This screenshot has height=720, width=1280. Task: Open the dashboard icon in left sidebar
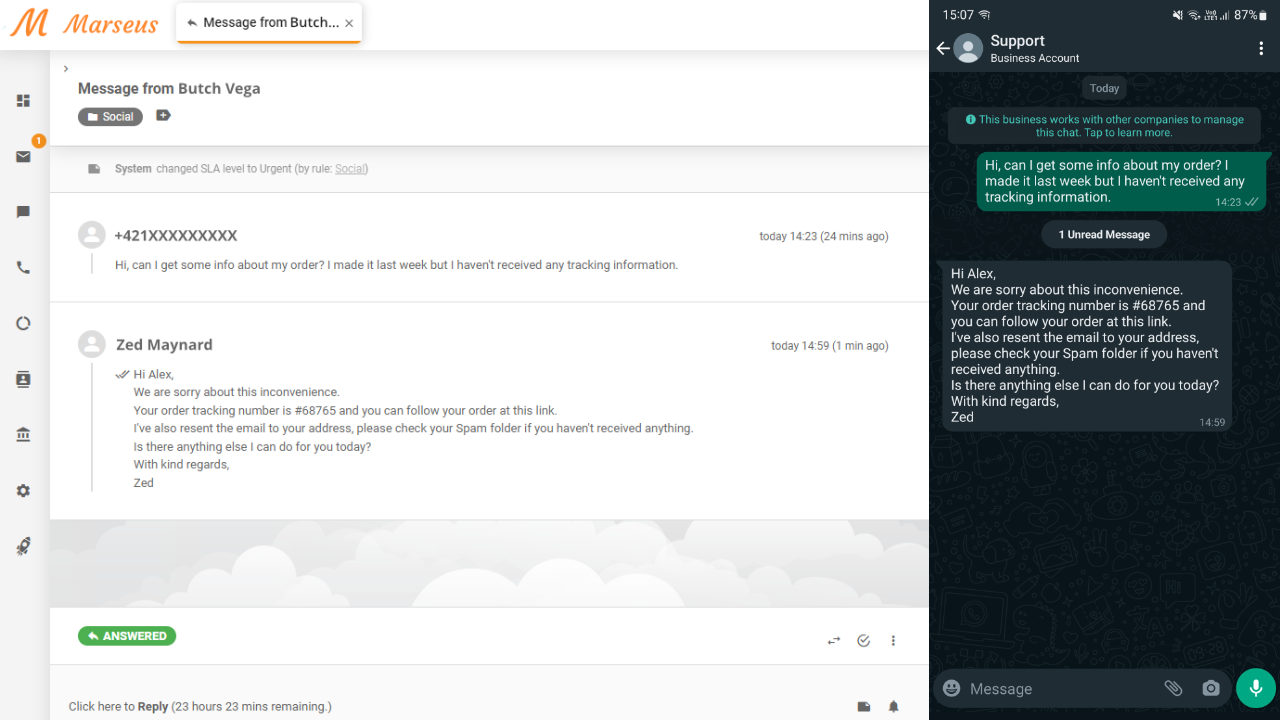(x=23, y=101)
